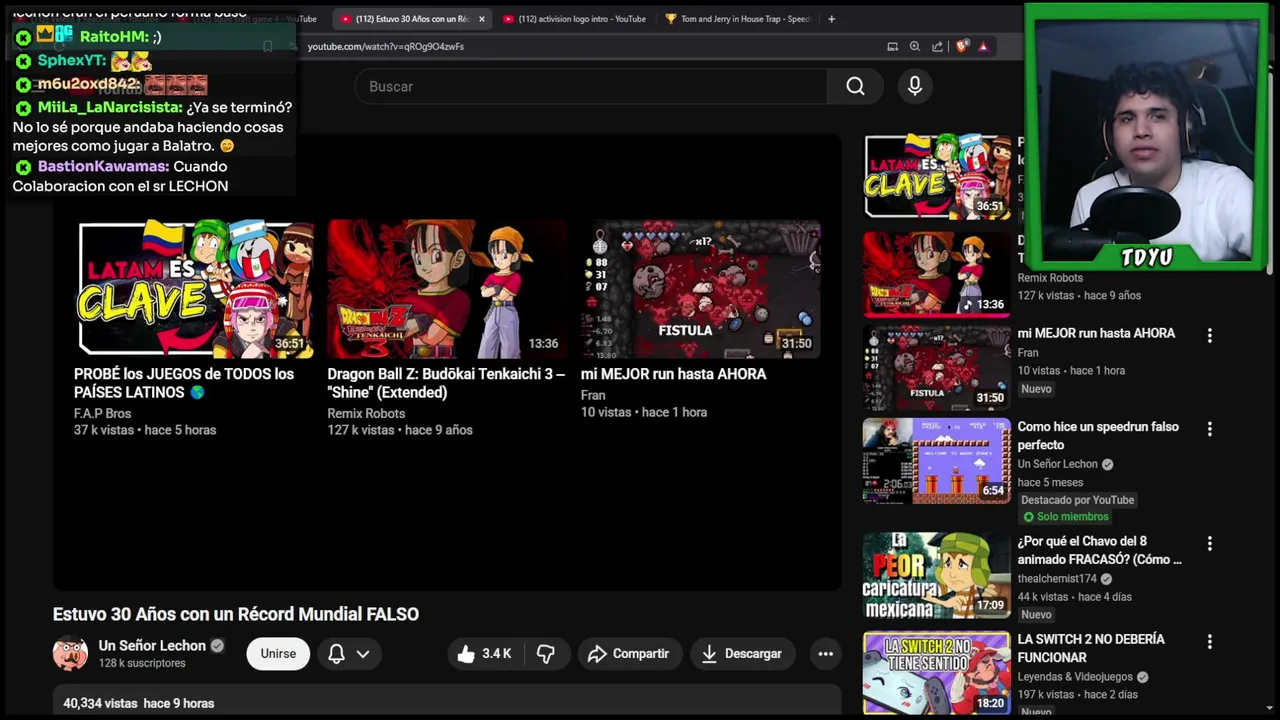Click the Compartir button
Screen dimensions: 1280x720
point(628,654)
